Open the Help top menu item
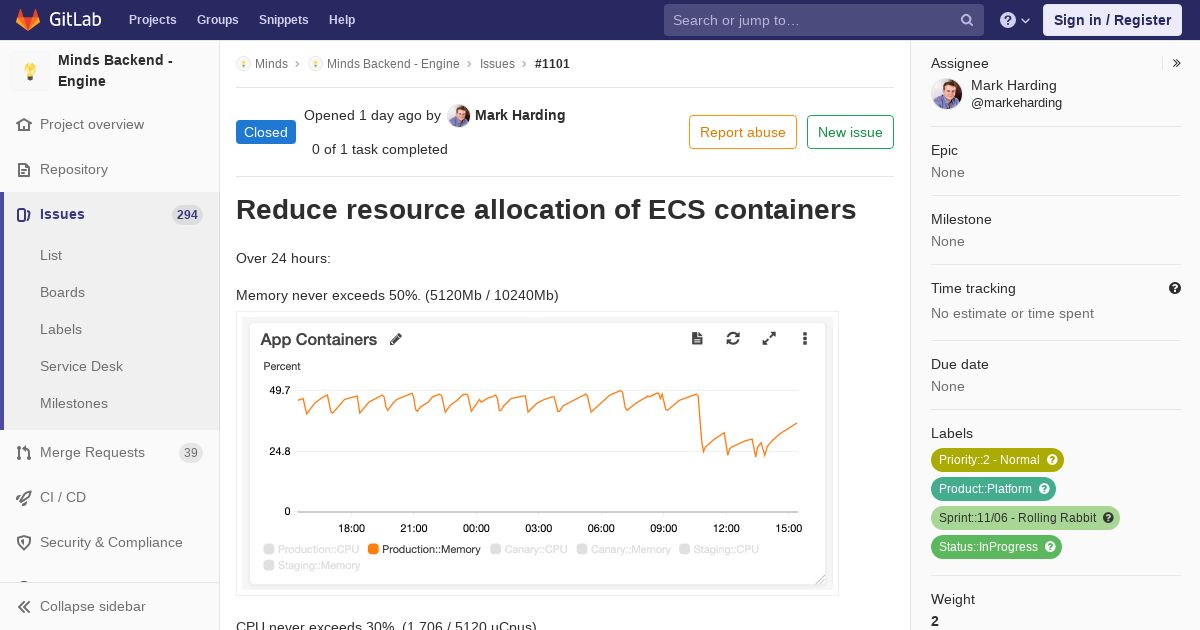Viewport: 1200px width, 630px height. (x=342, y=20)
